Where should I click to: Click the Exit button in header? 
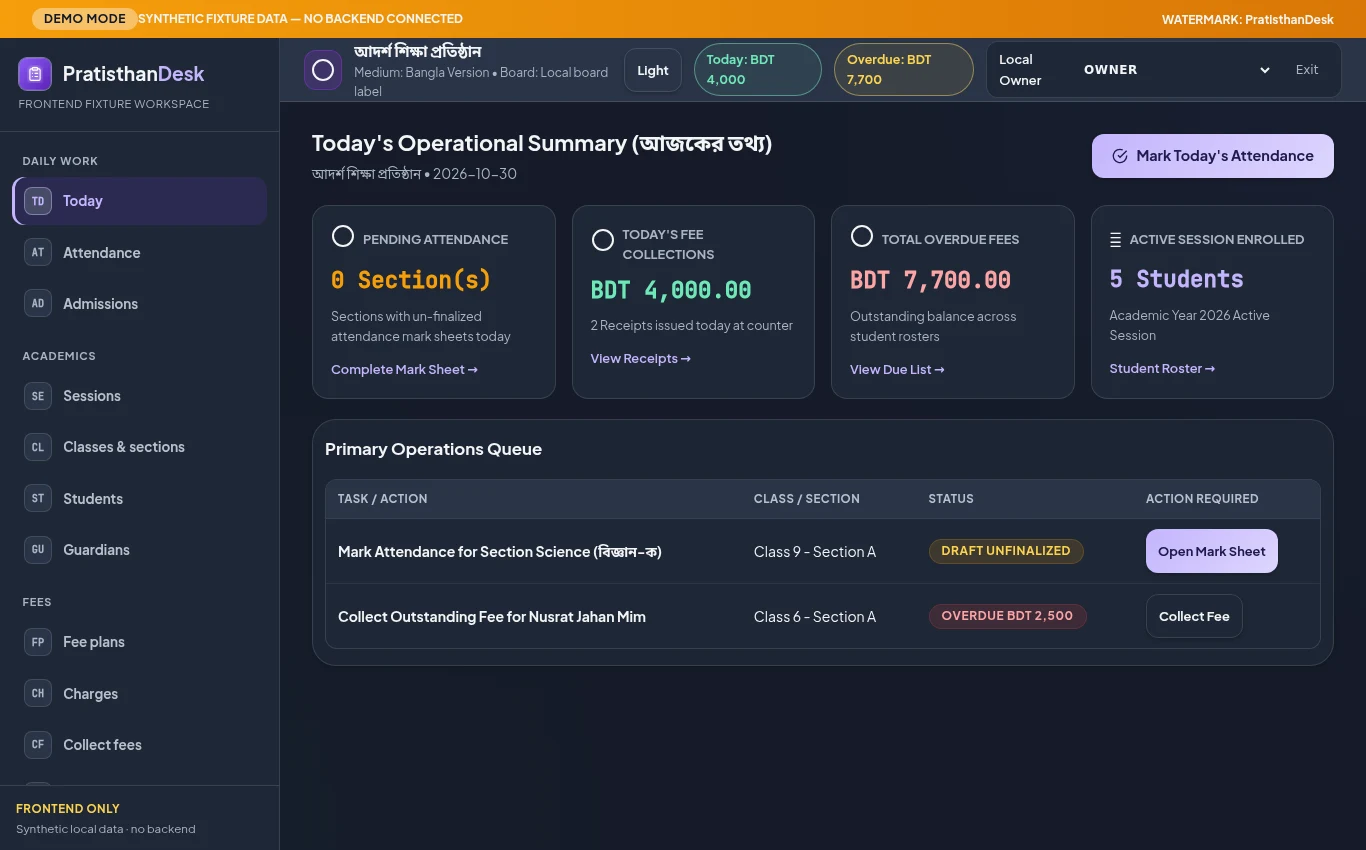point(1307,70)
